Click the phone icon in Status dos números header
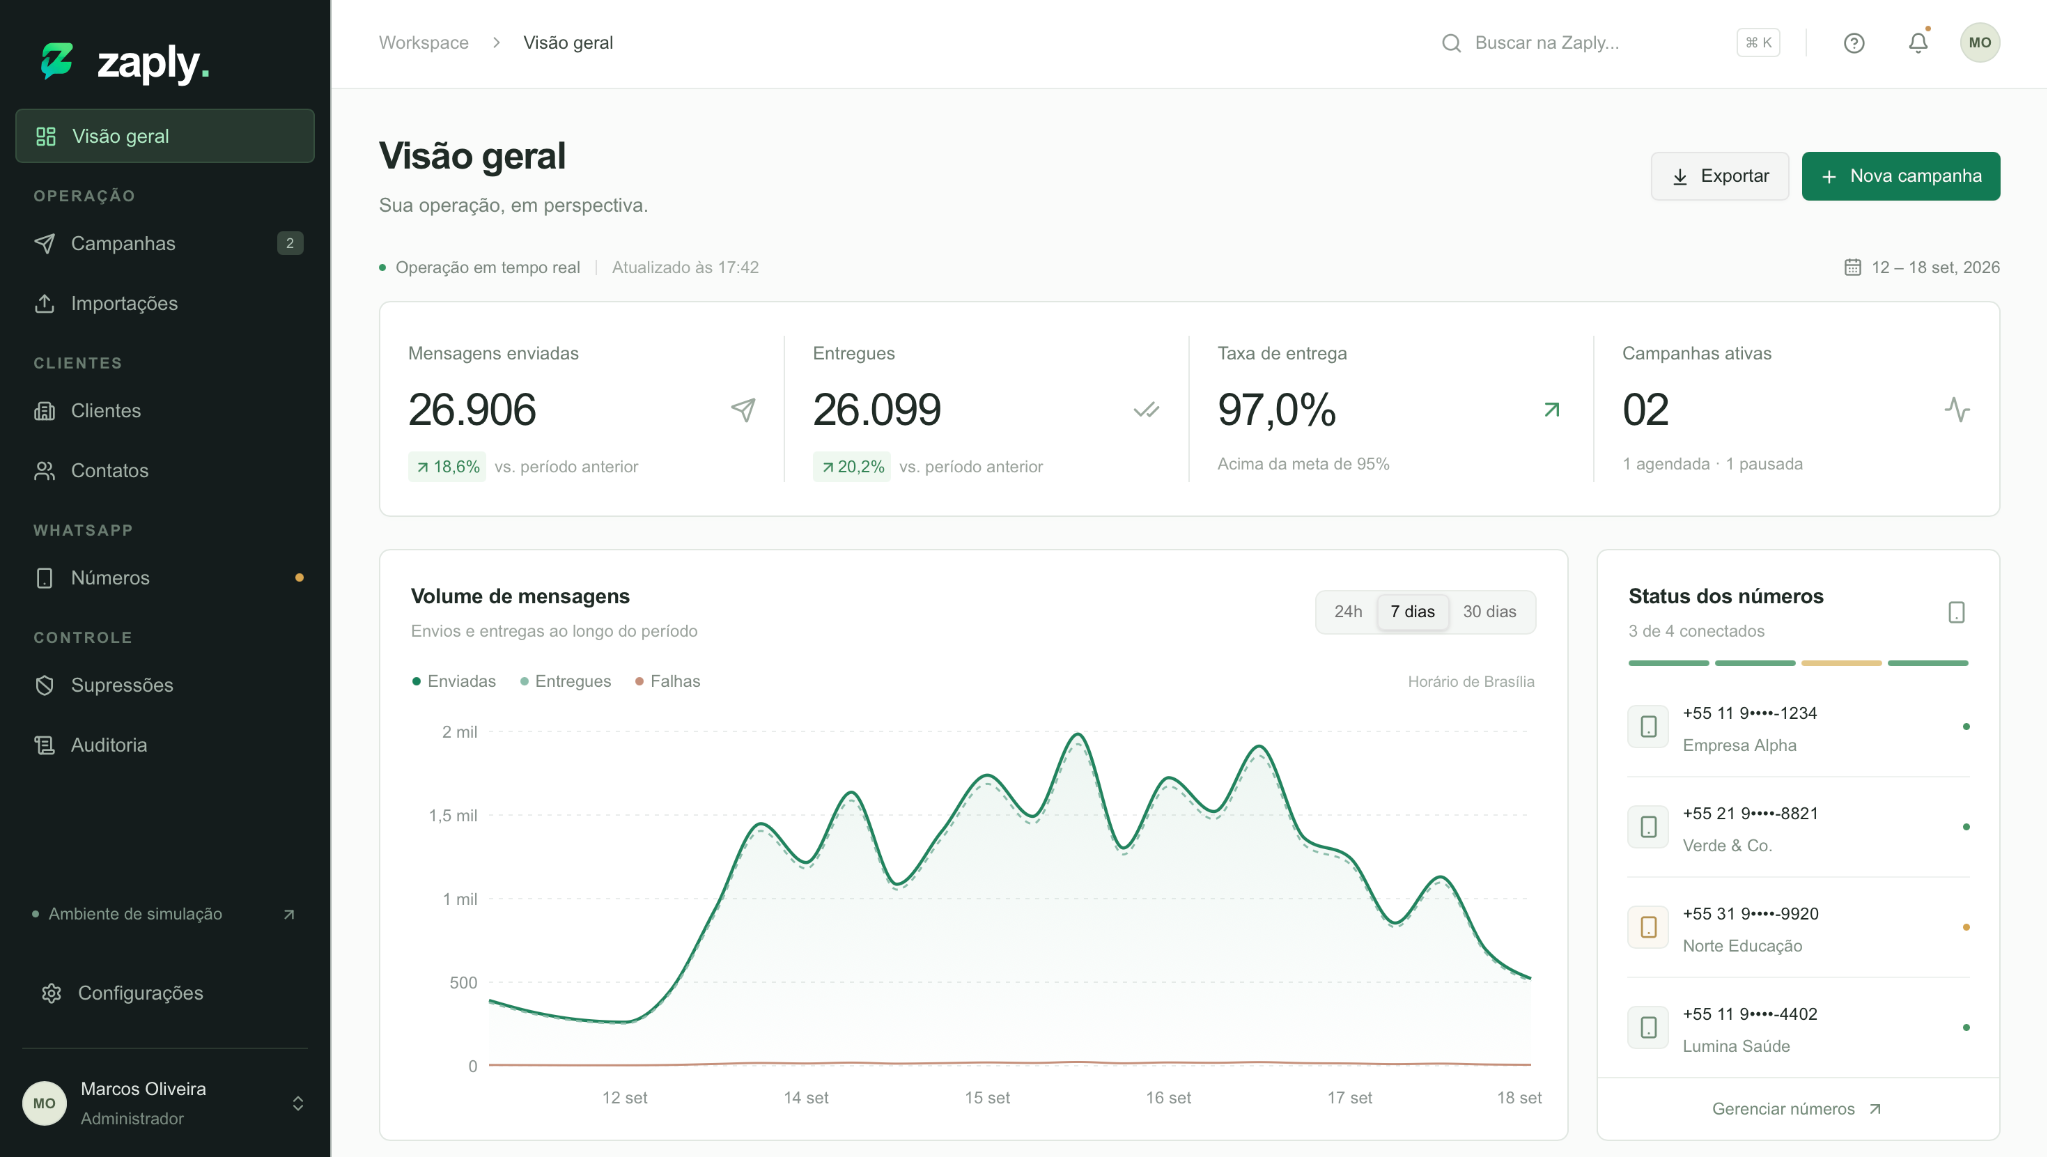This screenshot has height=1157, width=2047. click(1957, 612)
